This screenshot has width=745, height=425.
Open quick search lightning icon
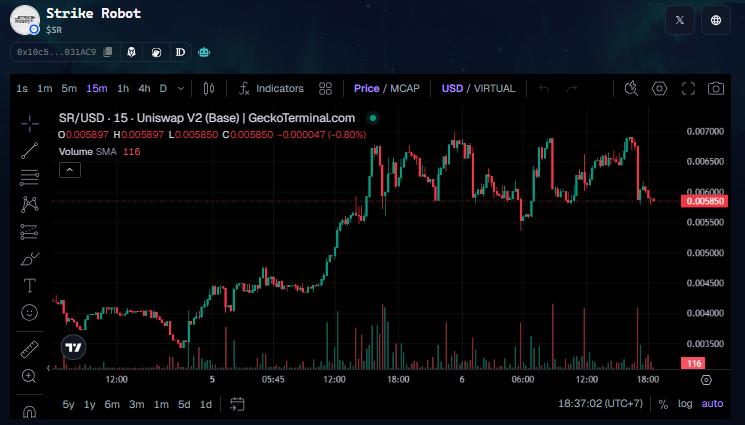[631, 88]
